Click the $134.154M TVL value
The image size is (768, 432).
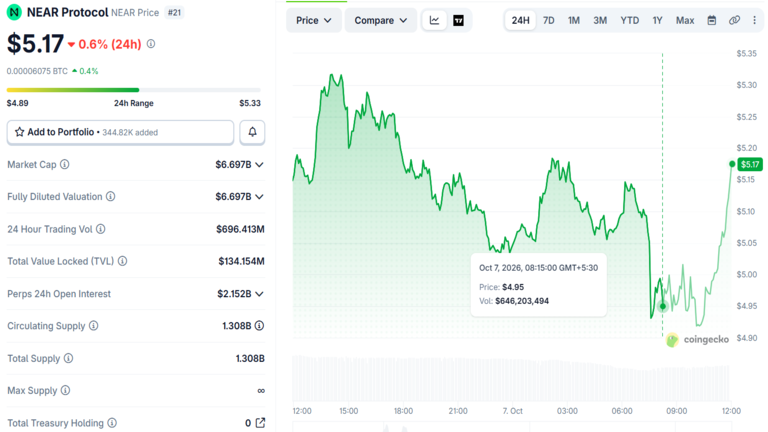pos(241,261)
